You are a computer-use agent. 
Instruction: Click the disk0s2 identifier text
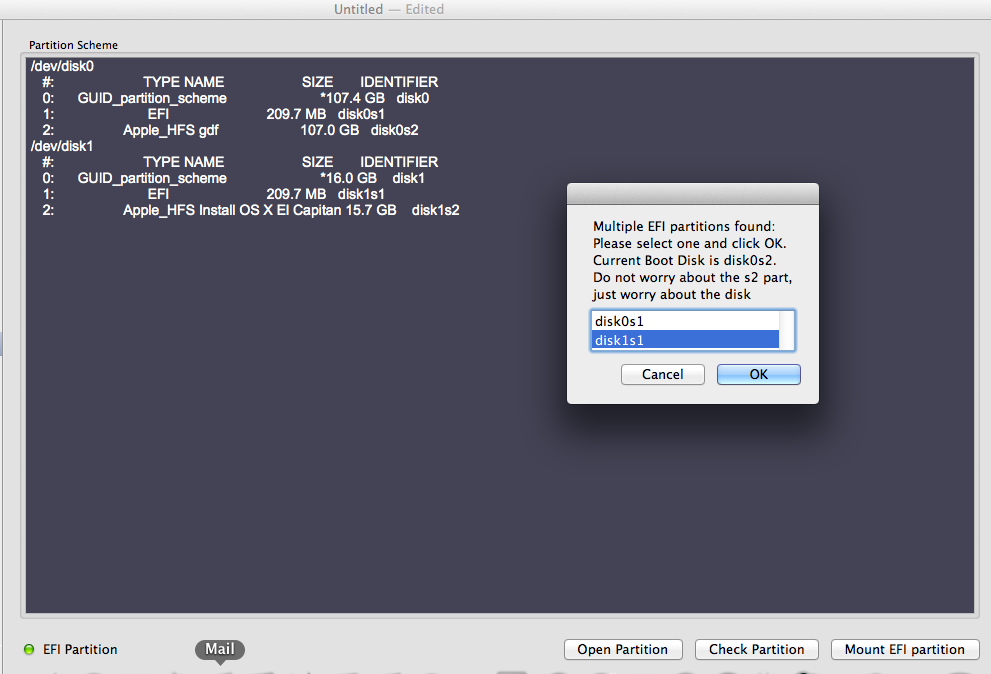pyautogui.click(x=394, y=130)
